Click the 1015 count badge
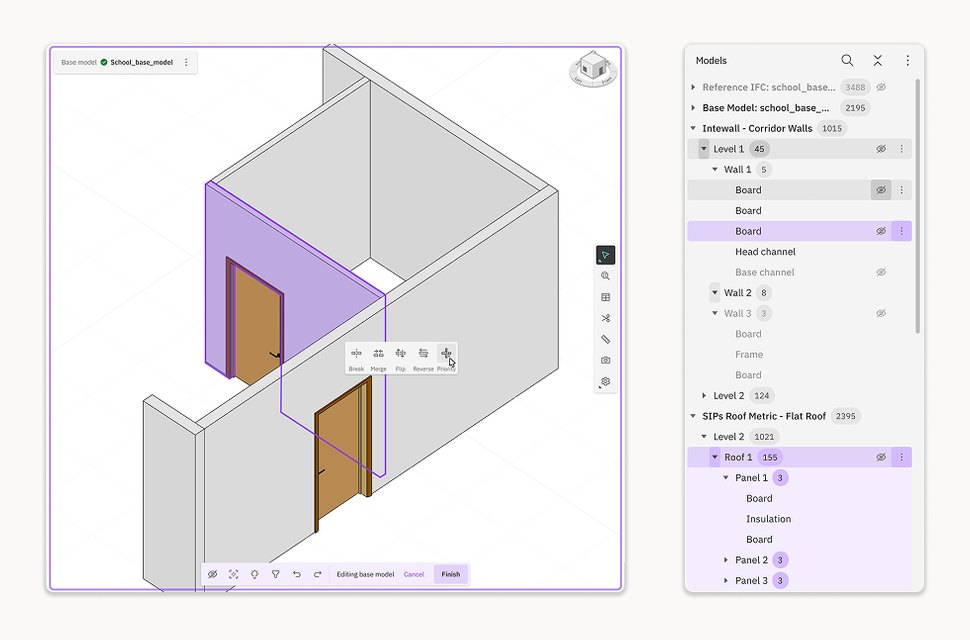Image resolution: width=970 pixels, height=640 pixels. [831, 129]
